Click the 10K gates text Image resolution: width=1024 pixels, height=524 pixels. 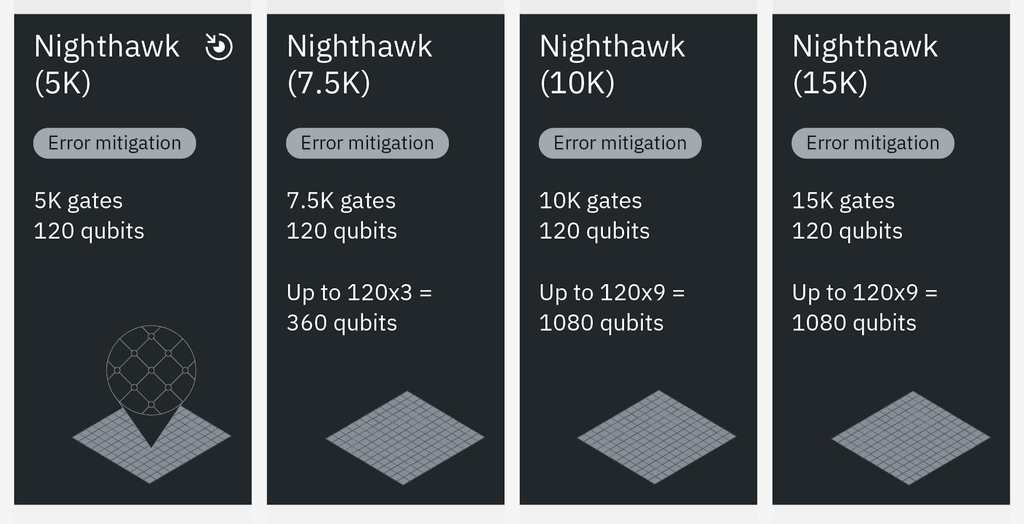(592, 201)
